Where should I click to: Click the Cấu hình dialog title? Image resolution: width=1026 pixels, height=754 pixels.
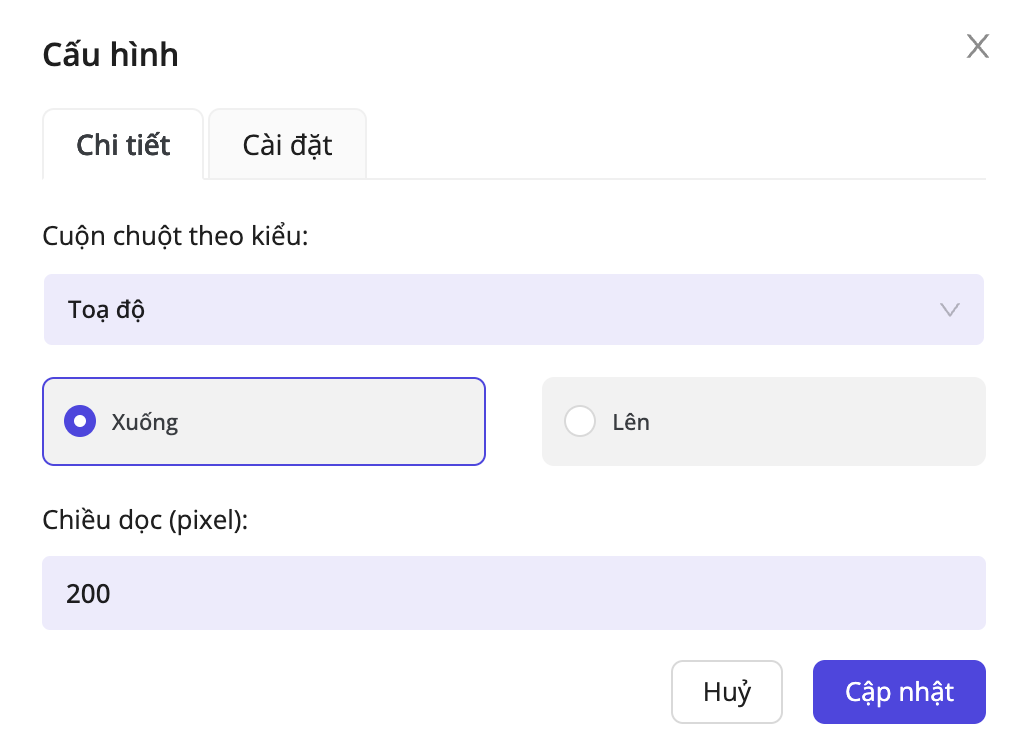(x=110, y=55)
